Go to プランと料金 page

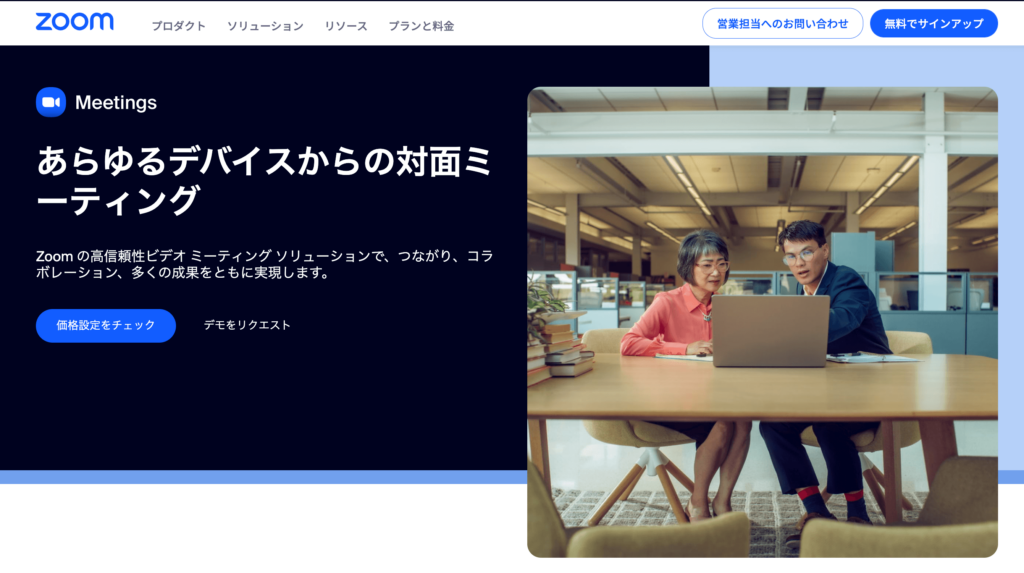point(421,26)
